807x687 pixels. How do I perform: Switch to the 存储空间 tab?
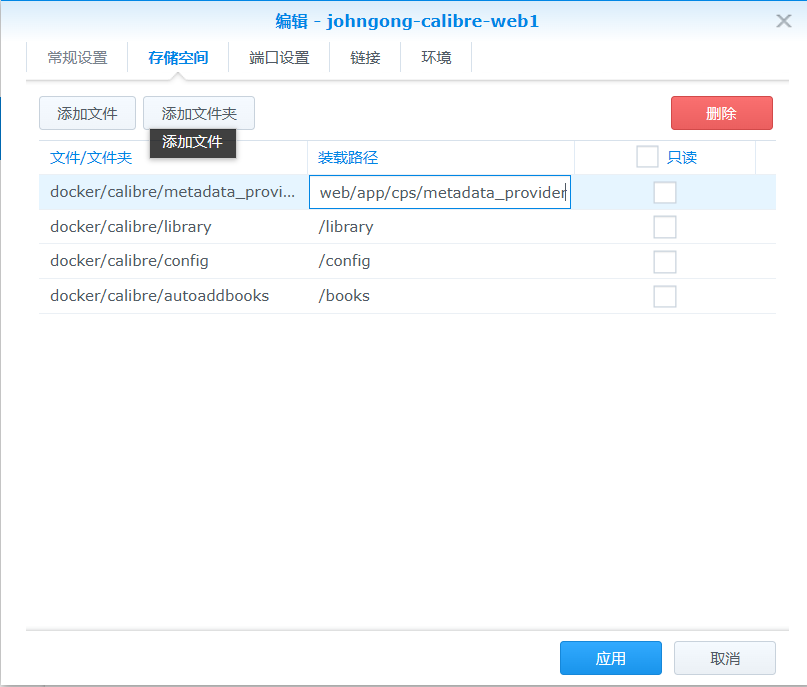(x=178, y=58)
